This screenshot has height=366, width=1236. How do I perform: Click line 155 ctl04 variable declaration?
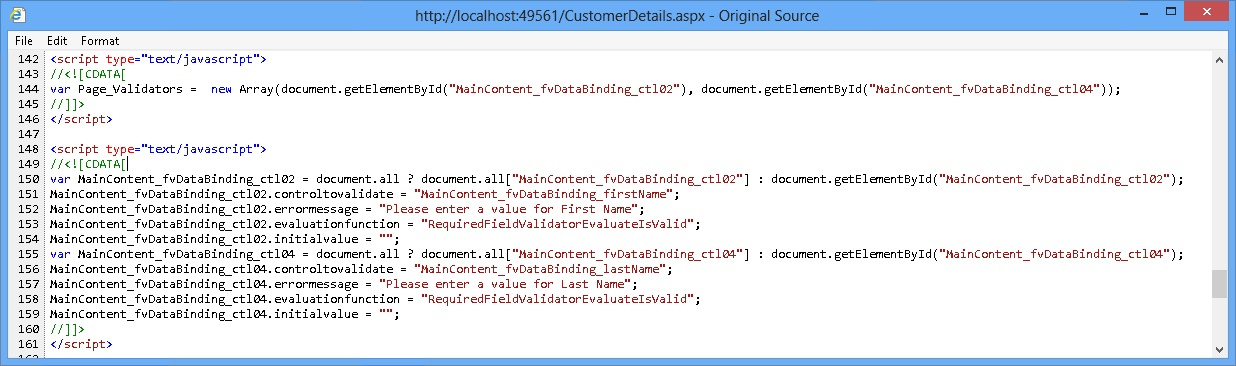pyautogui.click(x=617, y=254)
